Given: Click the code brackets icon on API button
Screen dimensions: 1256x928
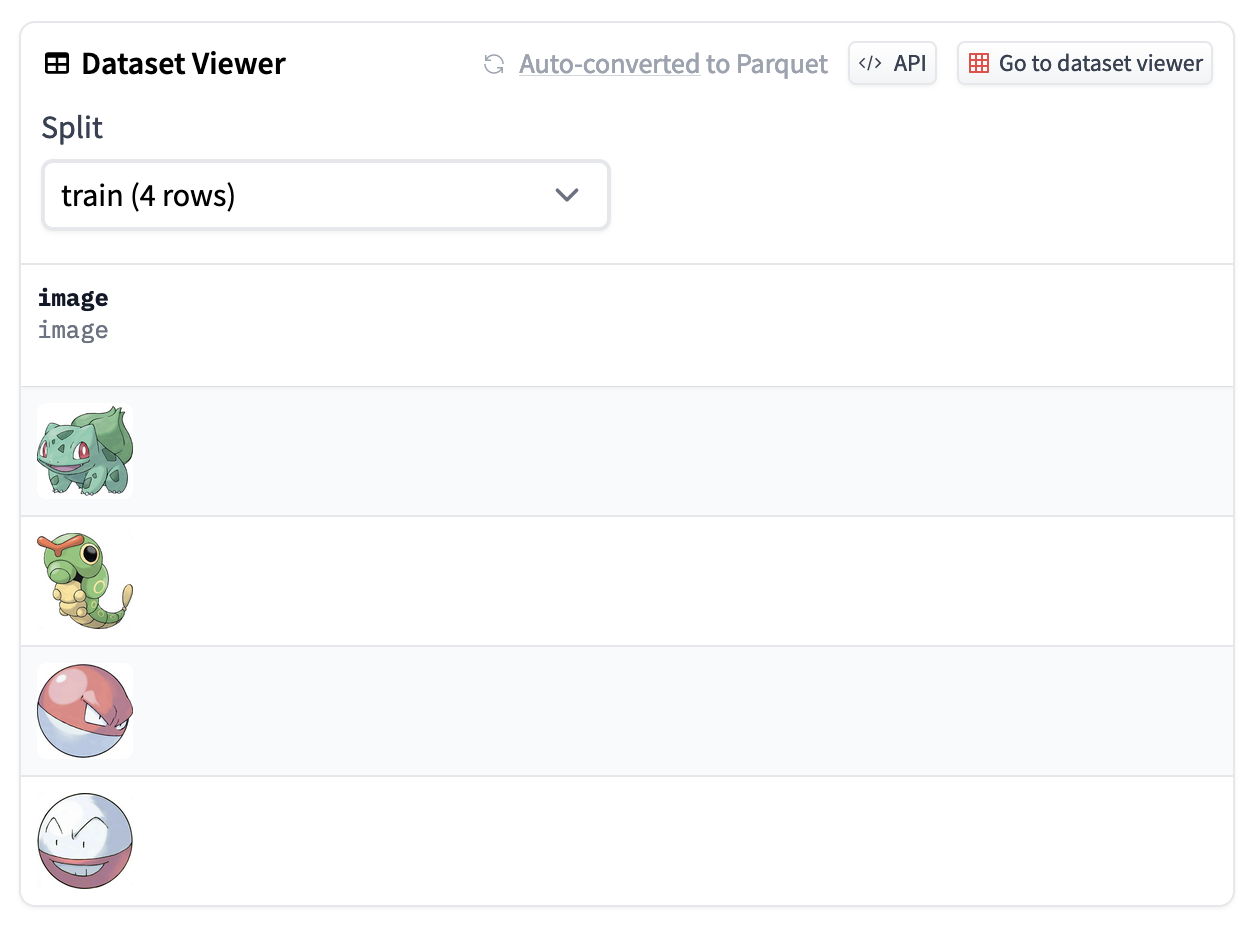Looking at the screenshot, I should (x=870, y=64).
